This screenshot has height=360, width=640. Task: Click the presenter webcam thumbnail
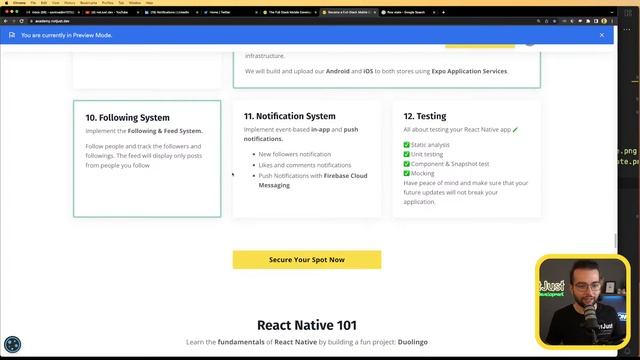tap(583, 302)
